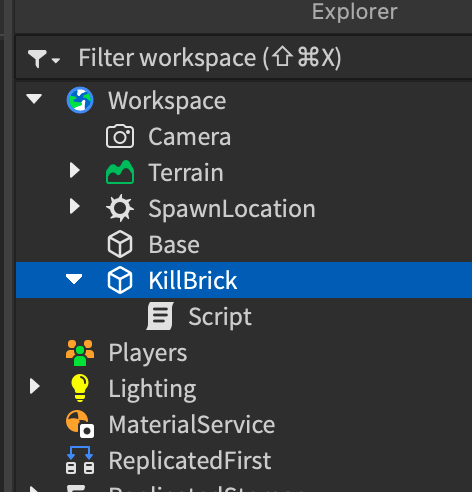Expand the SpawnLocation node
Viewport: 472px width, 492px height.
click(75, 206)
